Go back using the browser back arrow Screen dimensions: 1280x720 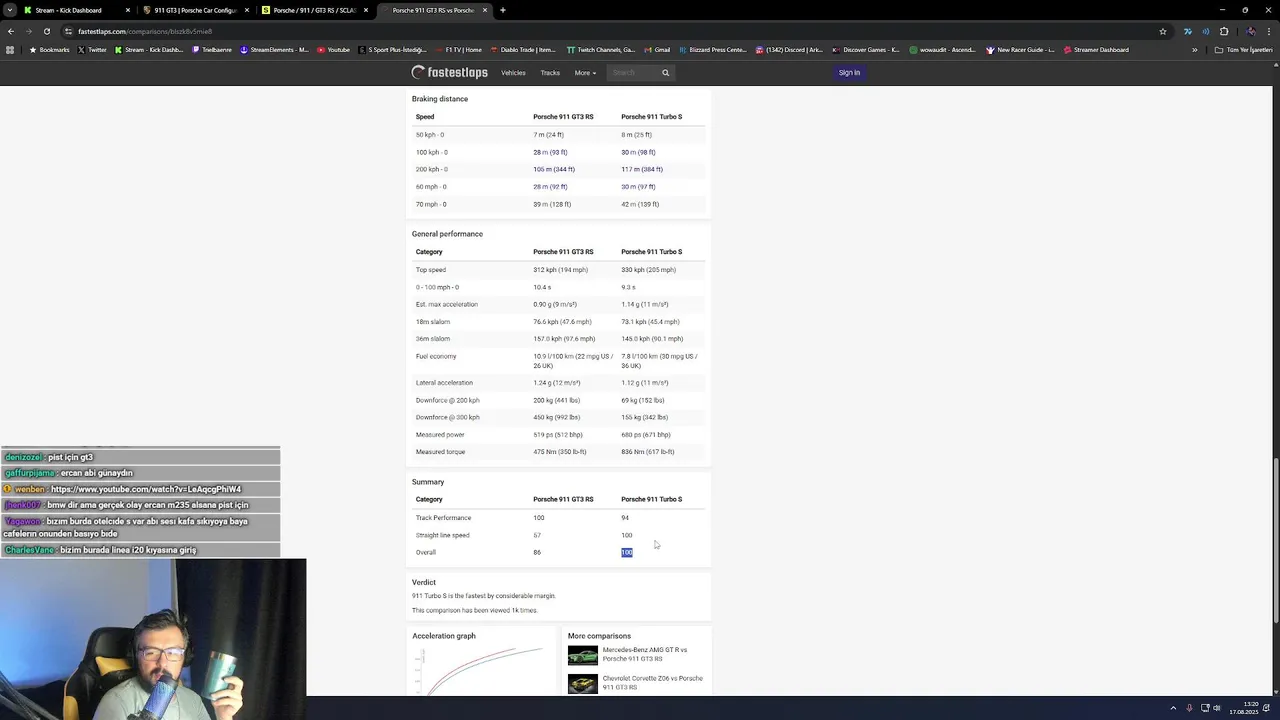[10, 31]
